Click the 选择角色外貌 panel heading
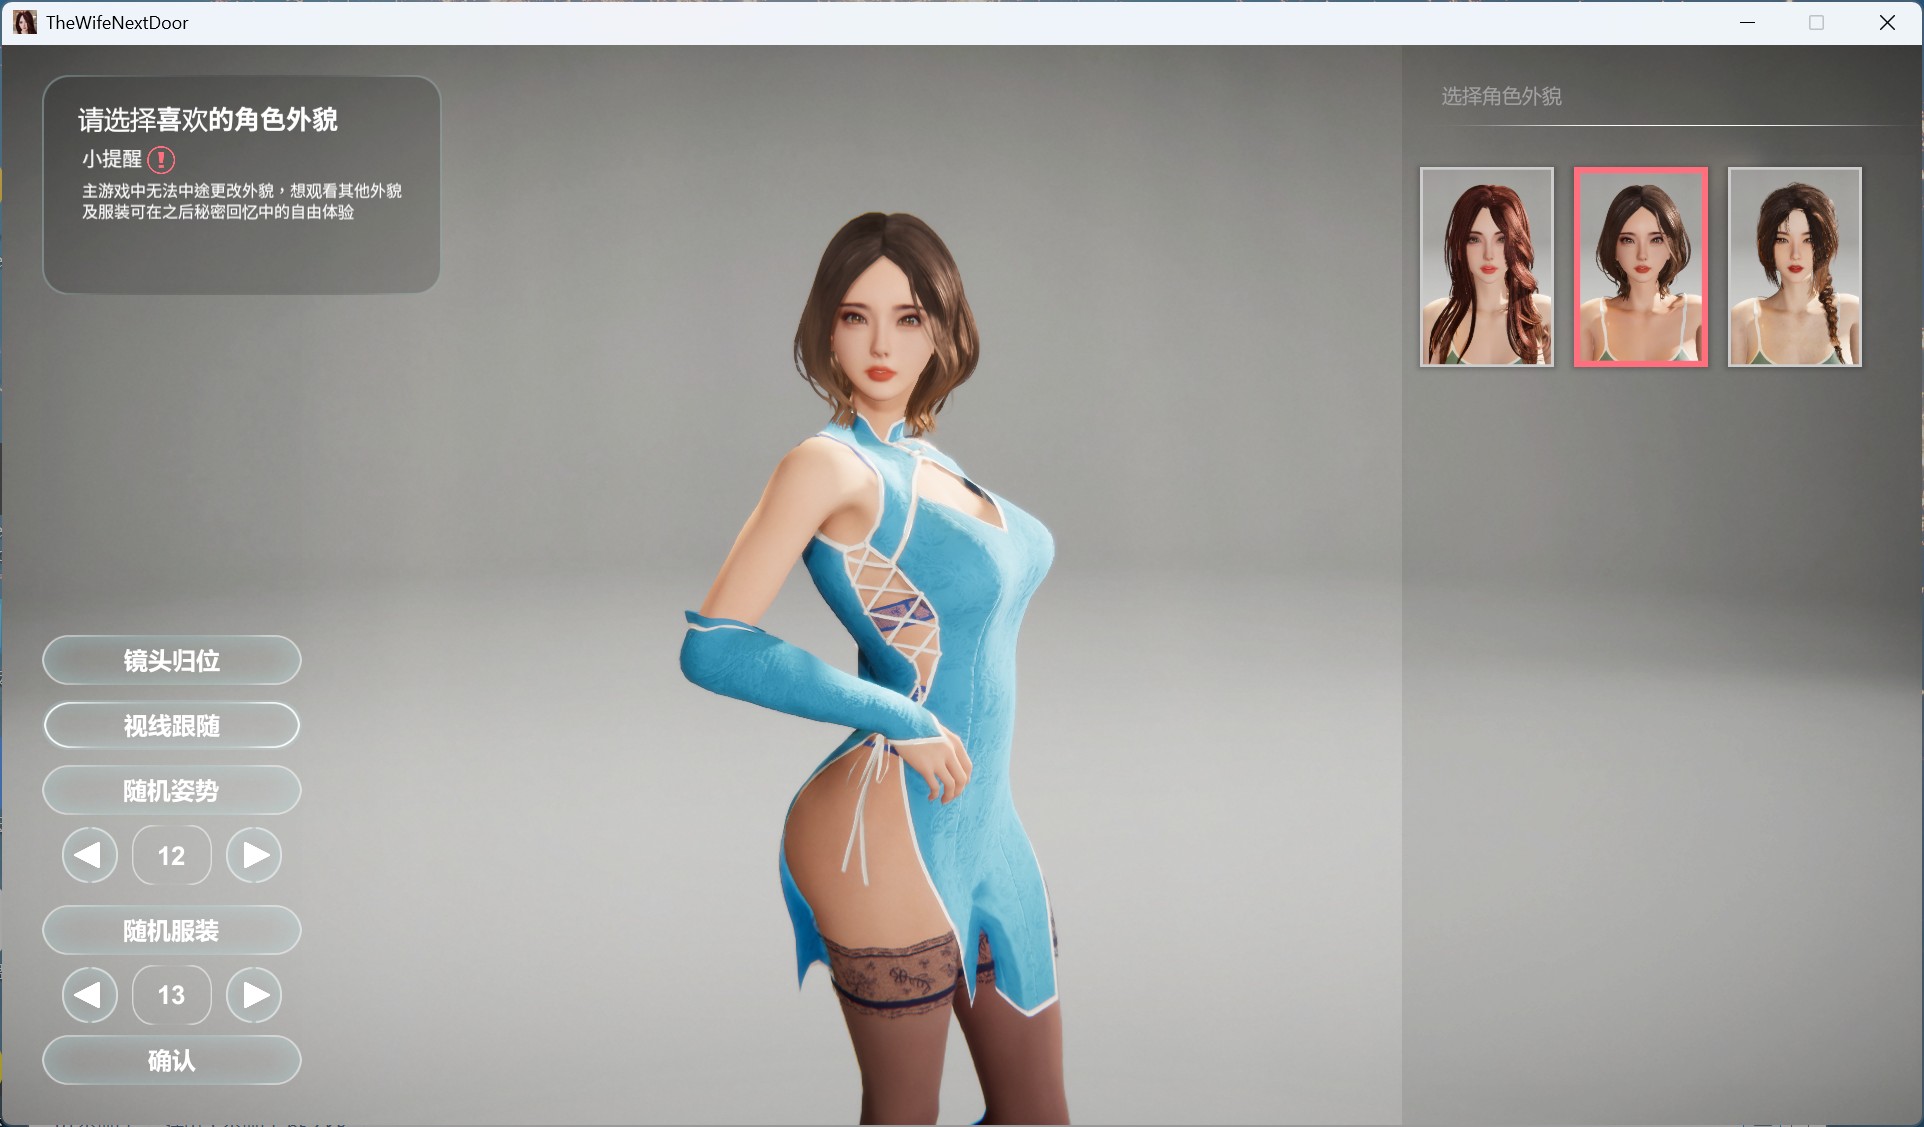1924x1127 pixels. pyautogui.click(x=1501, y=96)
